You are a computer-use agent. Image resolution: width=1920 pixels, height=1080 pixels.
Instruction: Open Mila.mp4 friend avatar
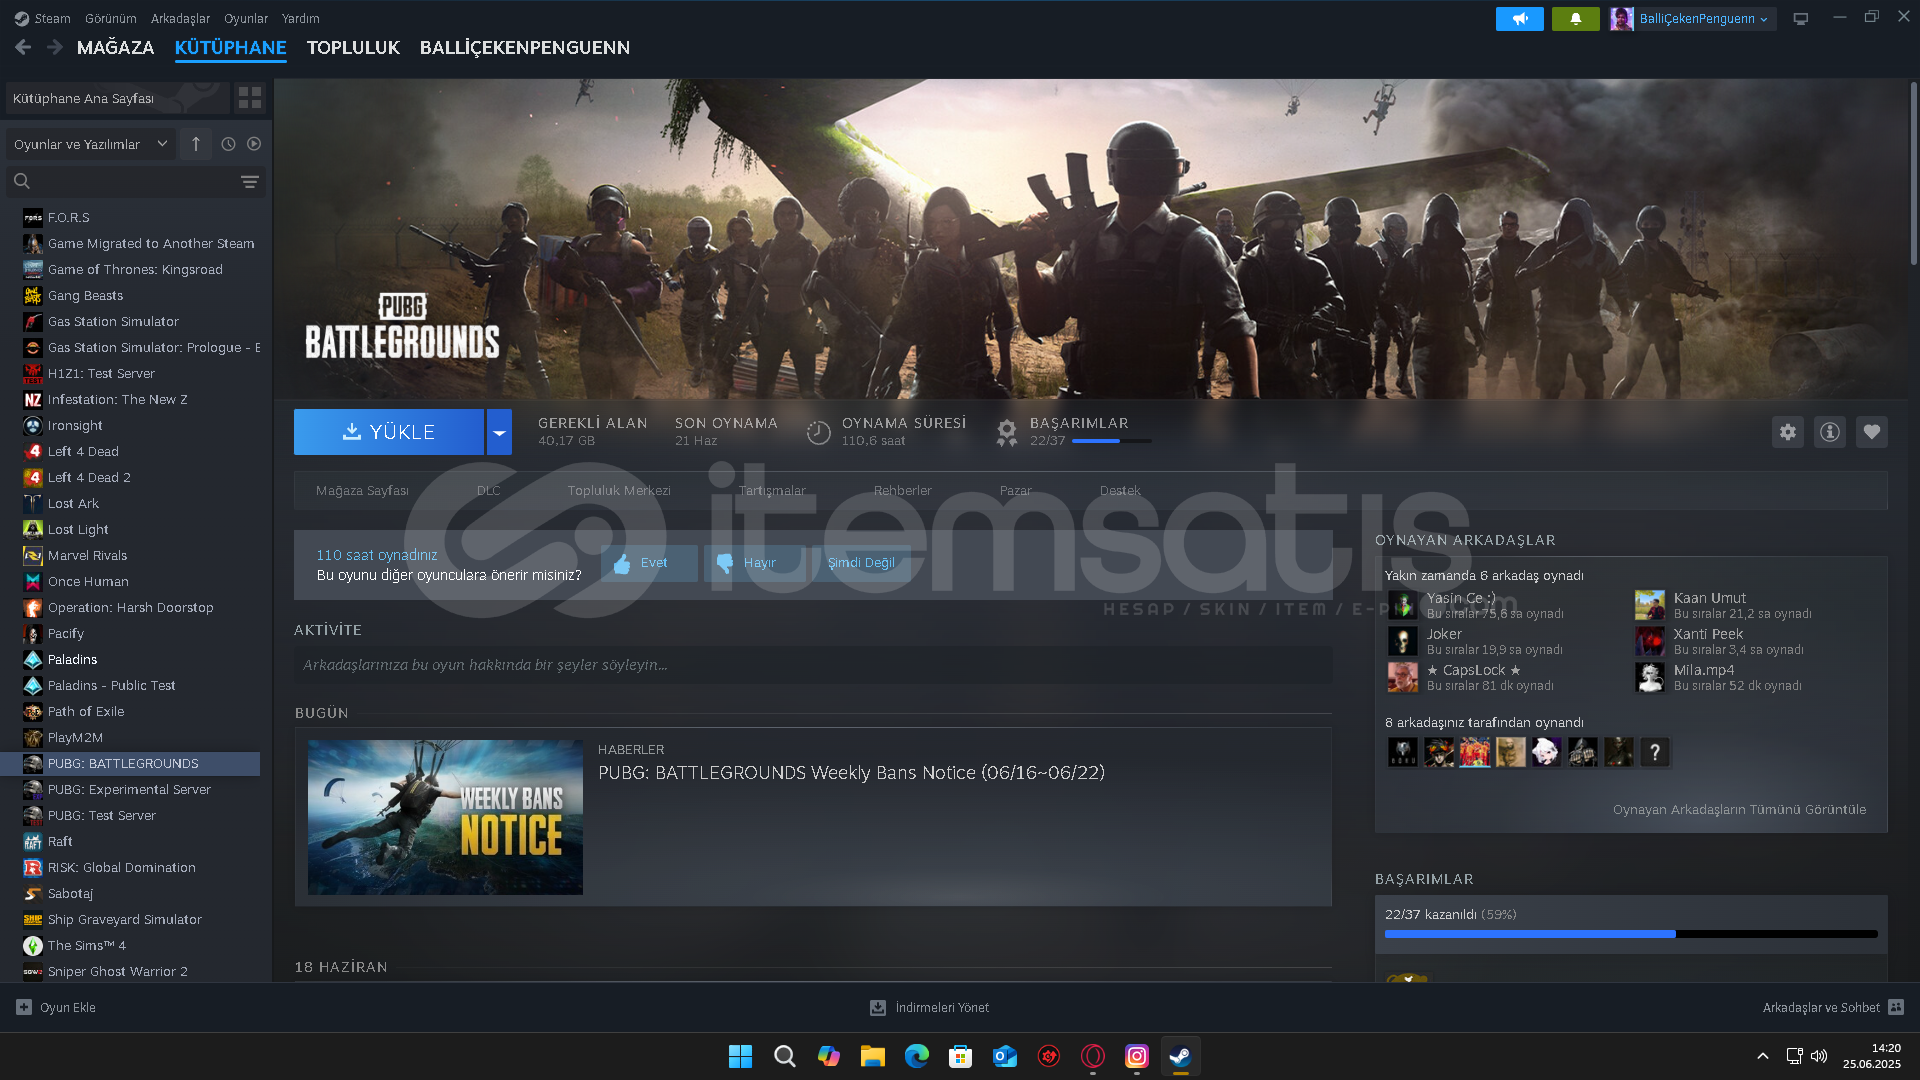click(x=1649, y=677)
